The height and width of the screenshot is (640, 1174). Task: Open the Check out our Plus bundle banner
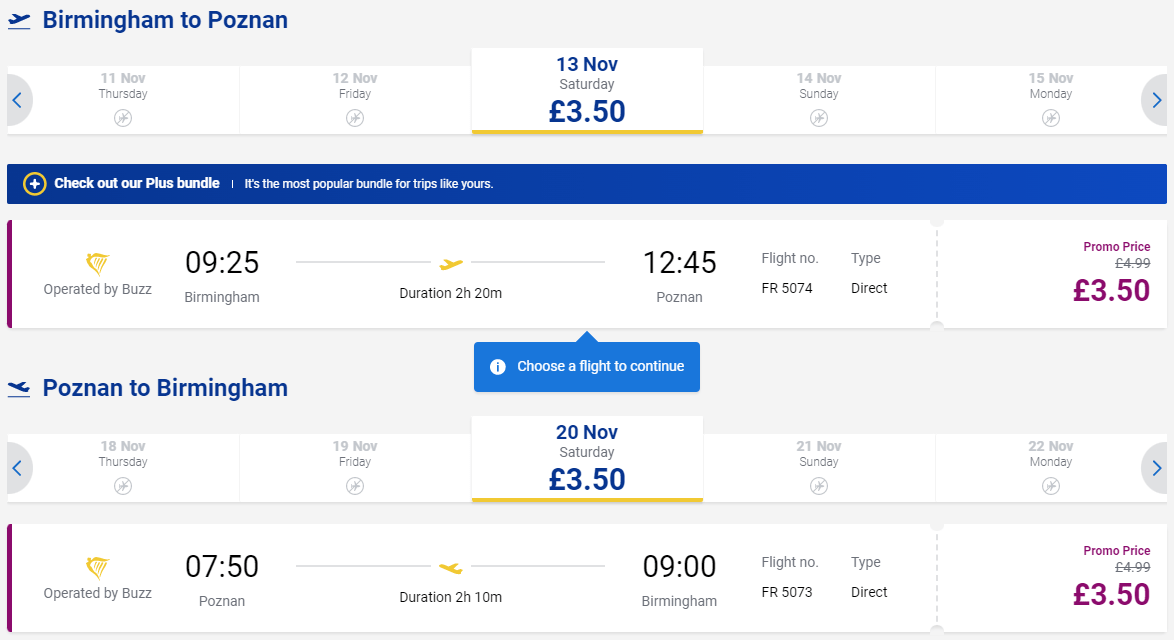[587, 183]
